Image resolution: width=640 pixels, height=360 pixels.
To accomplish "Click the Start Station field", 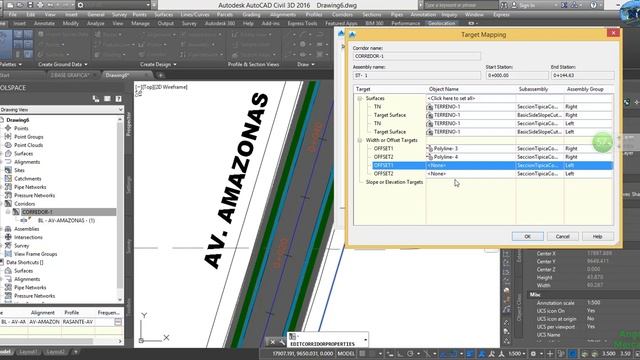I will [x=517, y=76].
